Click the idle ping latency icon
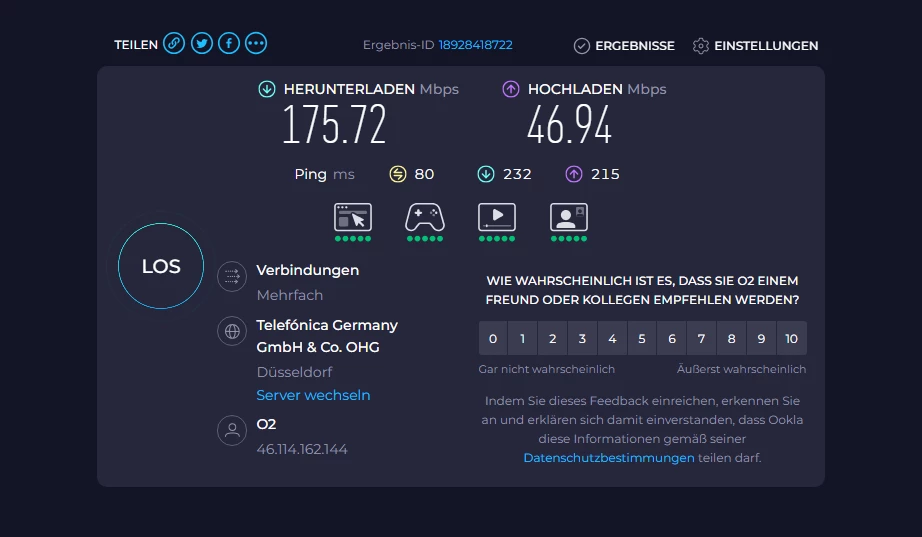The width and height of the screenshot is (922, 537). click(x=398, y=174)
